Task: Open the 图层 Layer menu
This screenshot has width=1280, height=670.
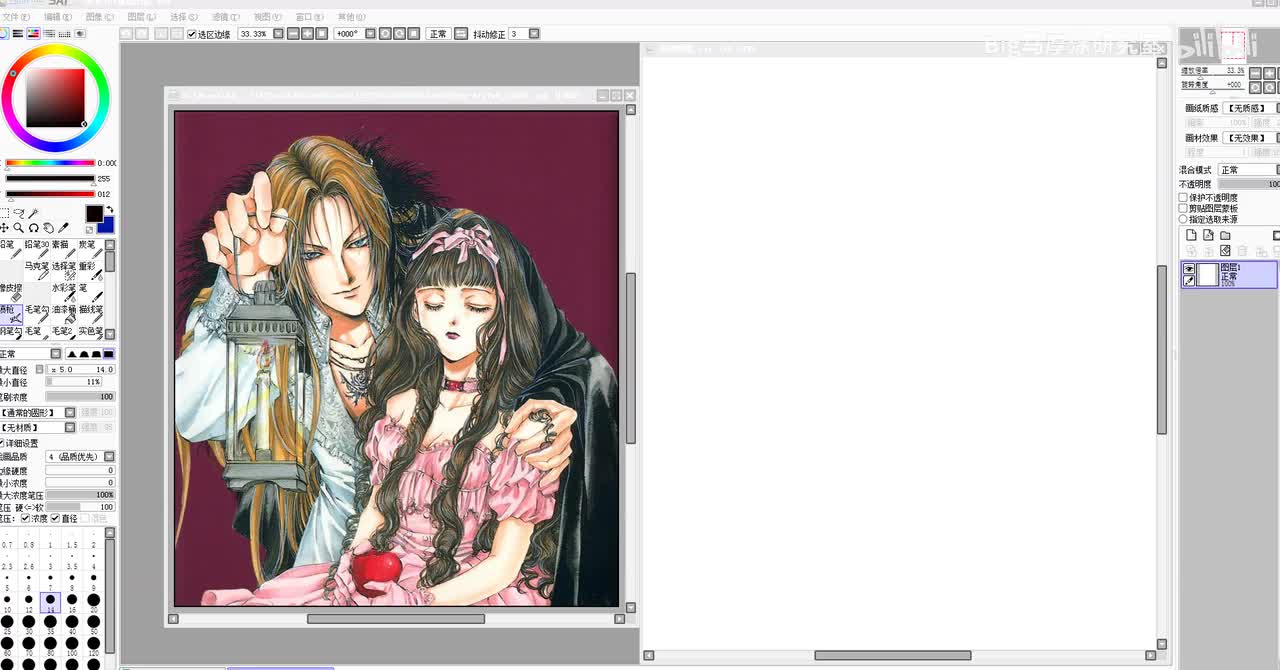Action: click(141, 17)
